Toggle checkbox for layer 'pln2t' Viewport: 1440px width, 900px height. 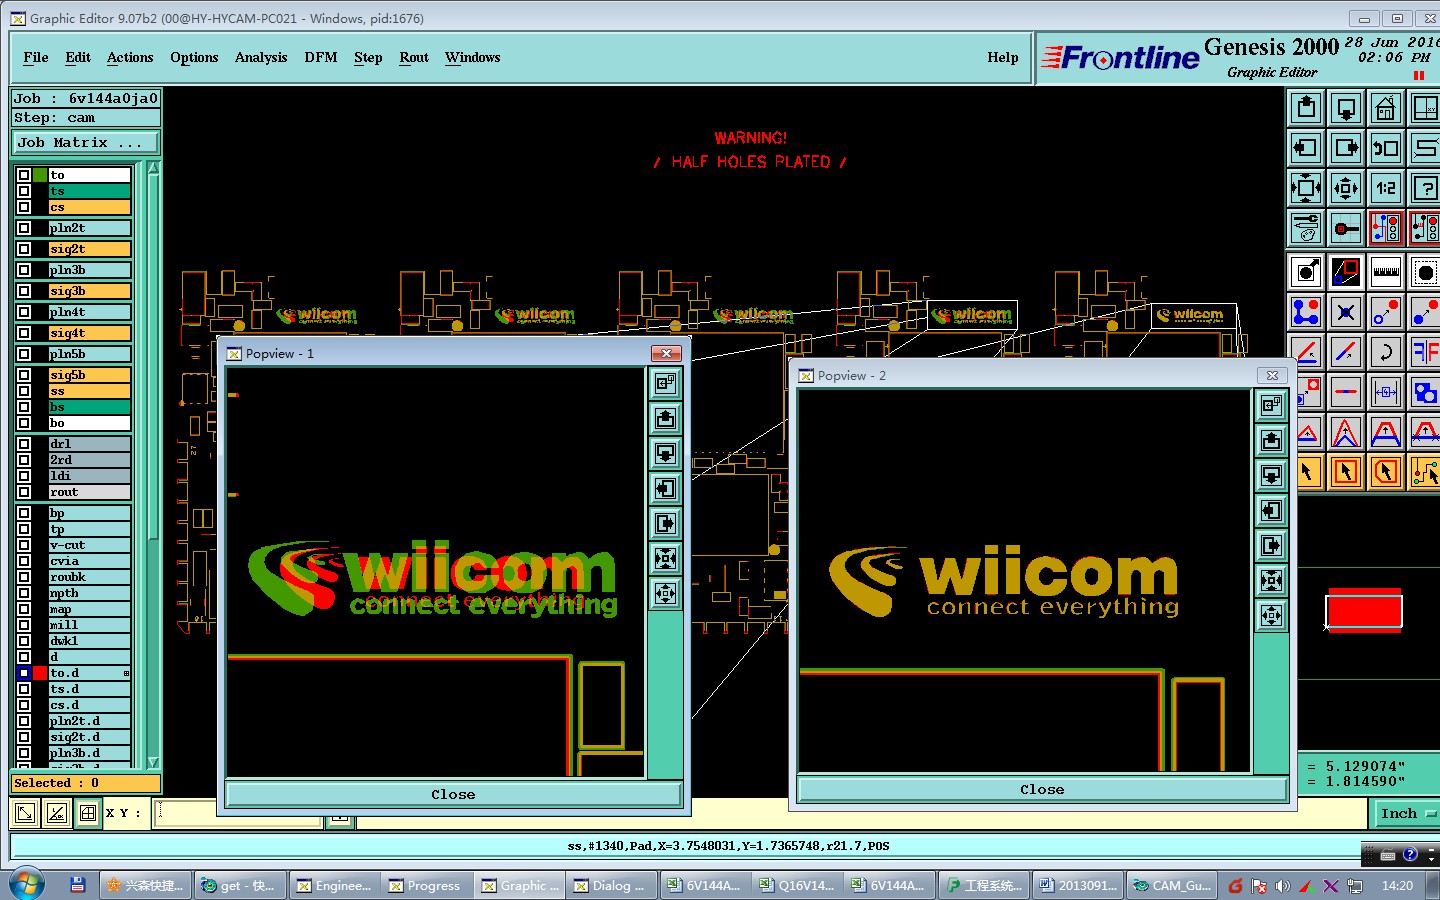pos(24,228)
